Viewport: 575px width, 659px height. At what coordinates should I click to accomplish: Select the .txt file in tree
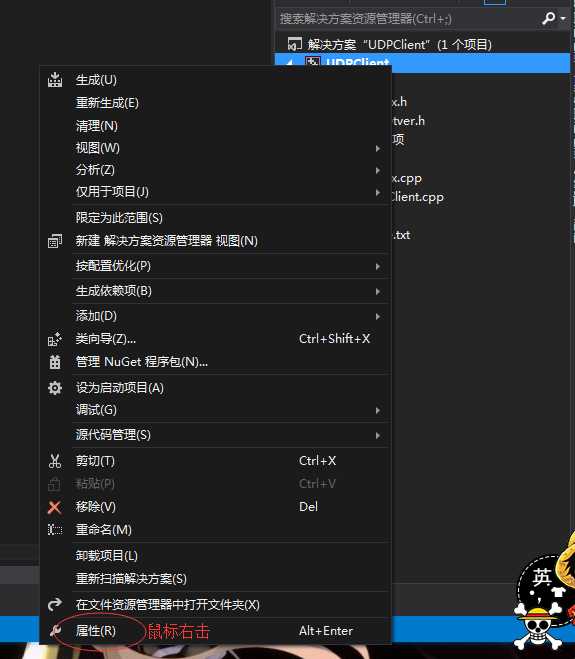click(401, 235)
